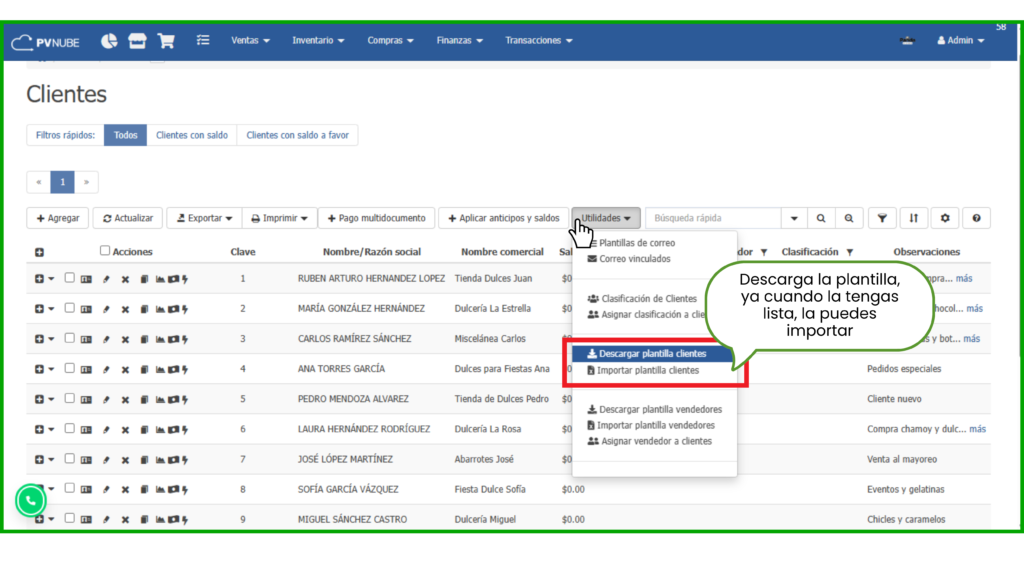Open the settings gear icon in toolbar
The height and width of the screenshot is (576, 1024).
click(x=945, y=218)
